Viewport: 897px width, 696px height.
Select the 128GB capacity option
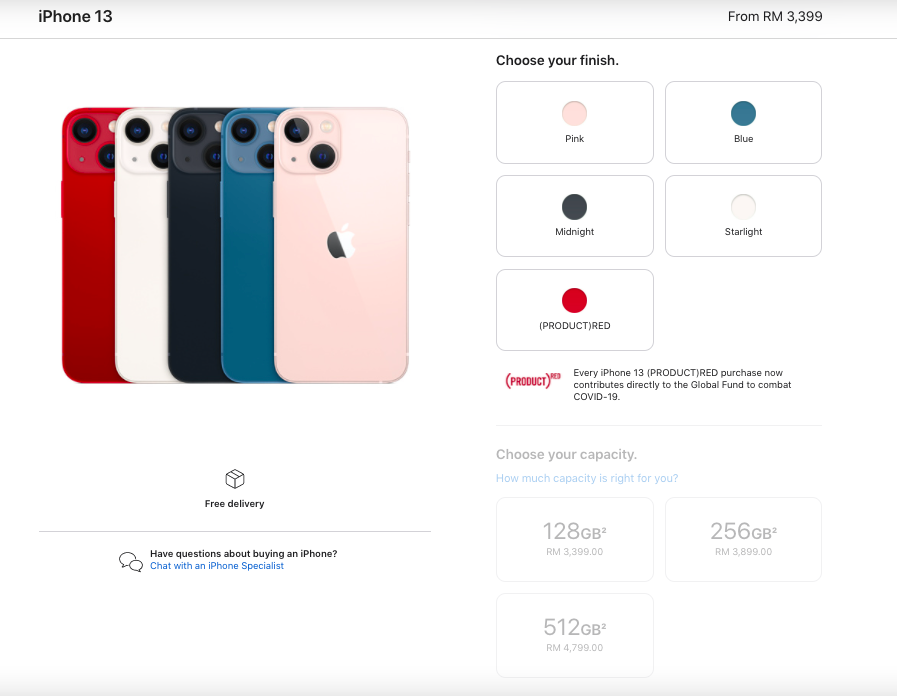(574, 539)
